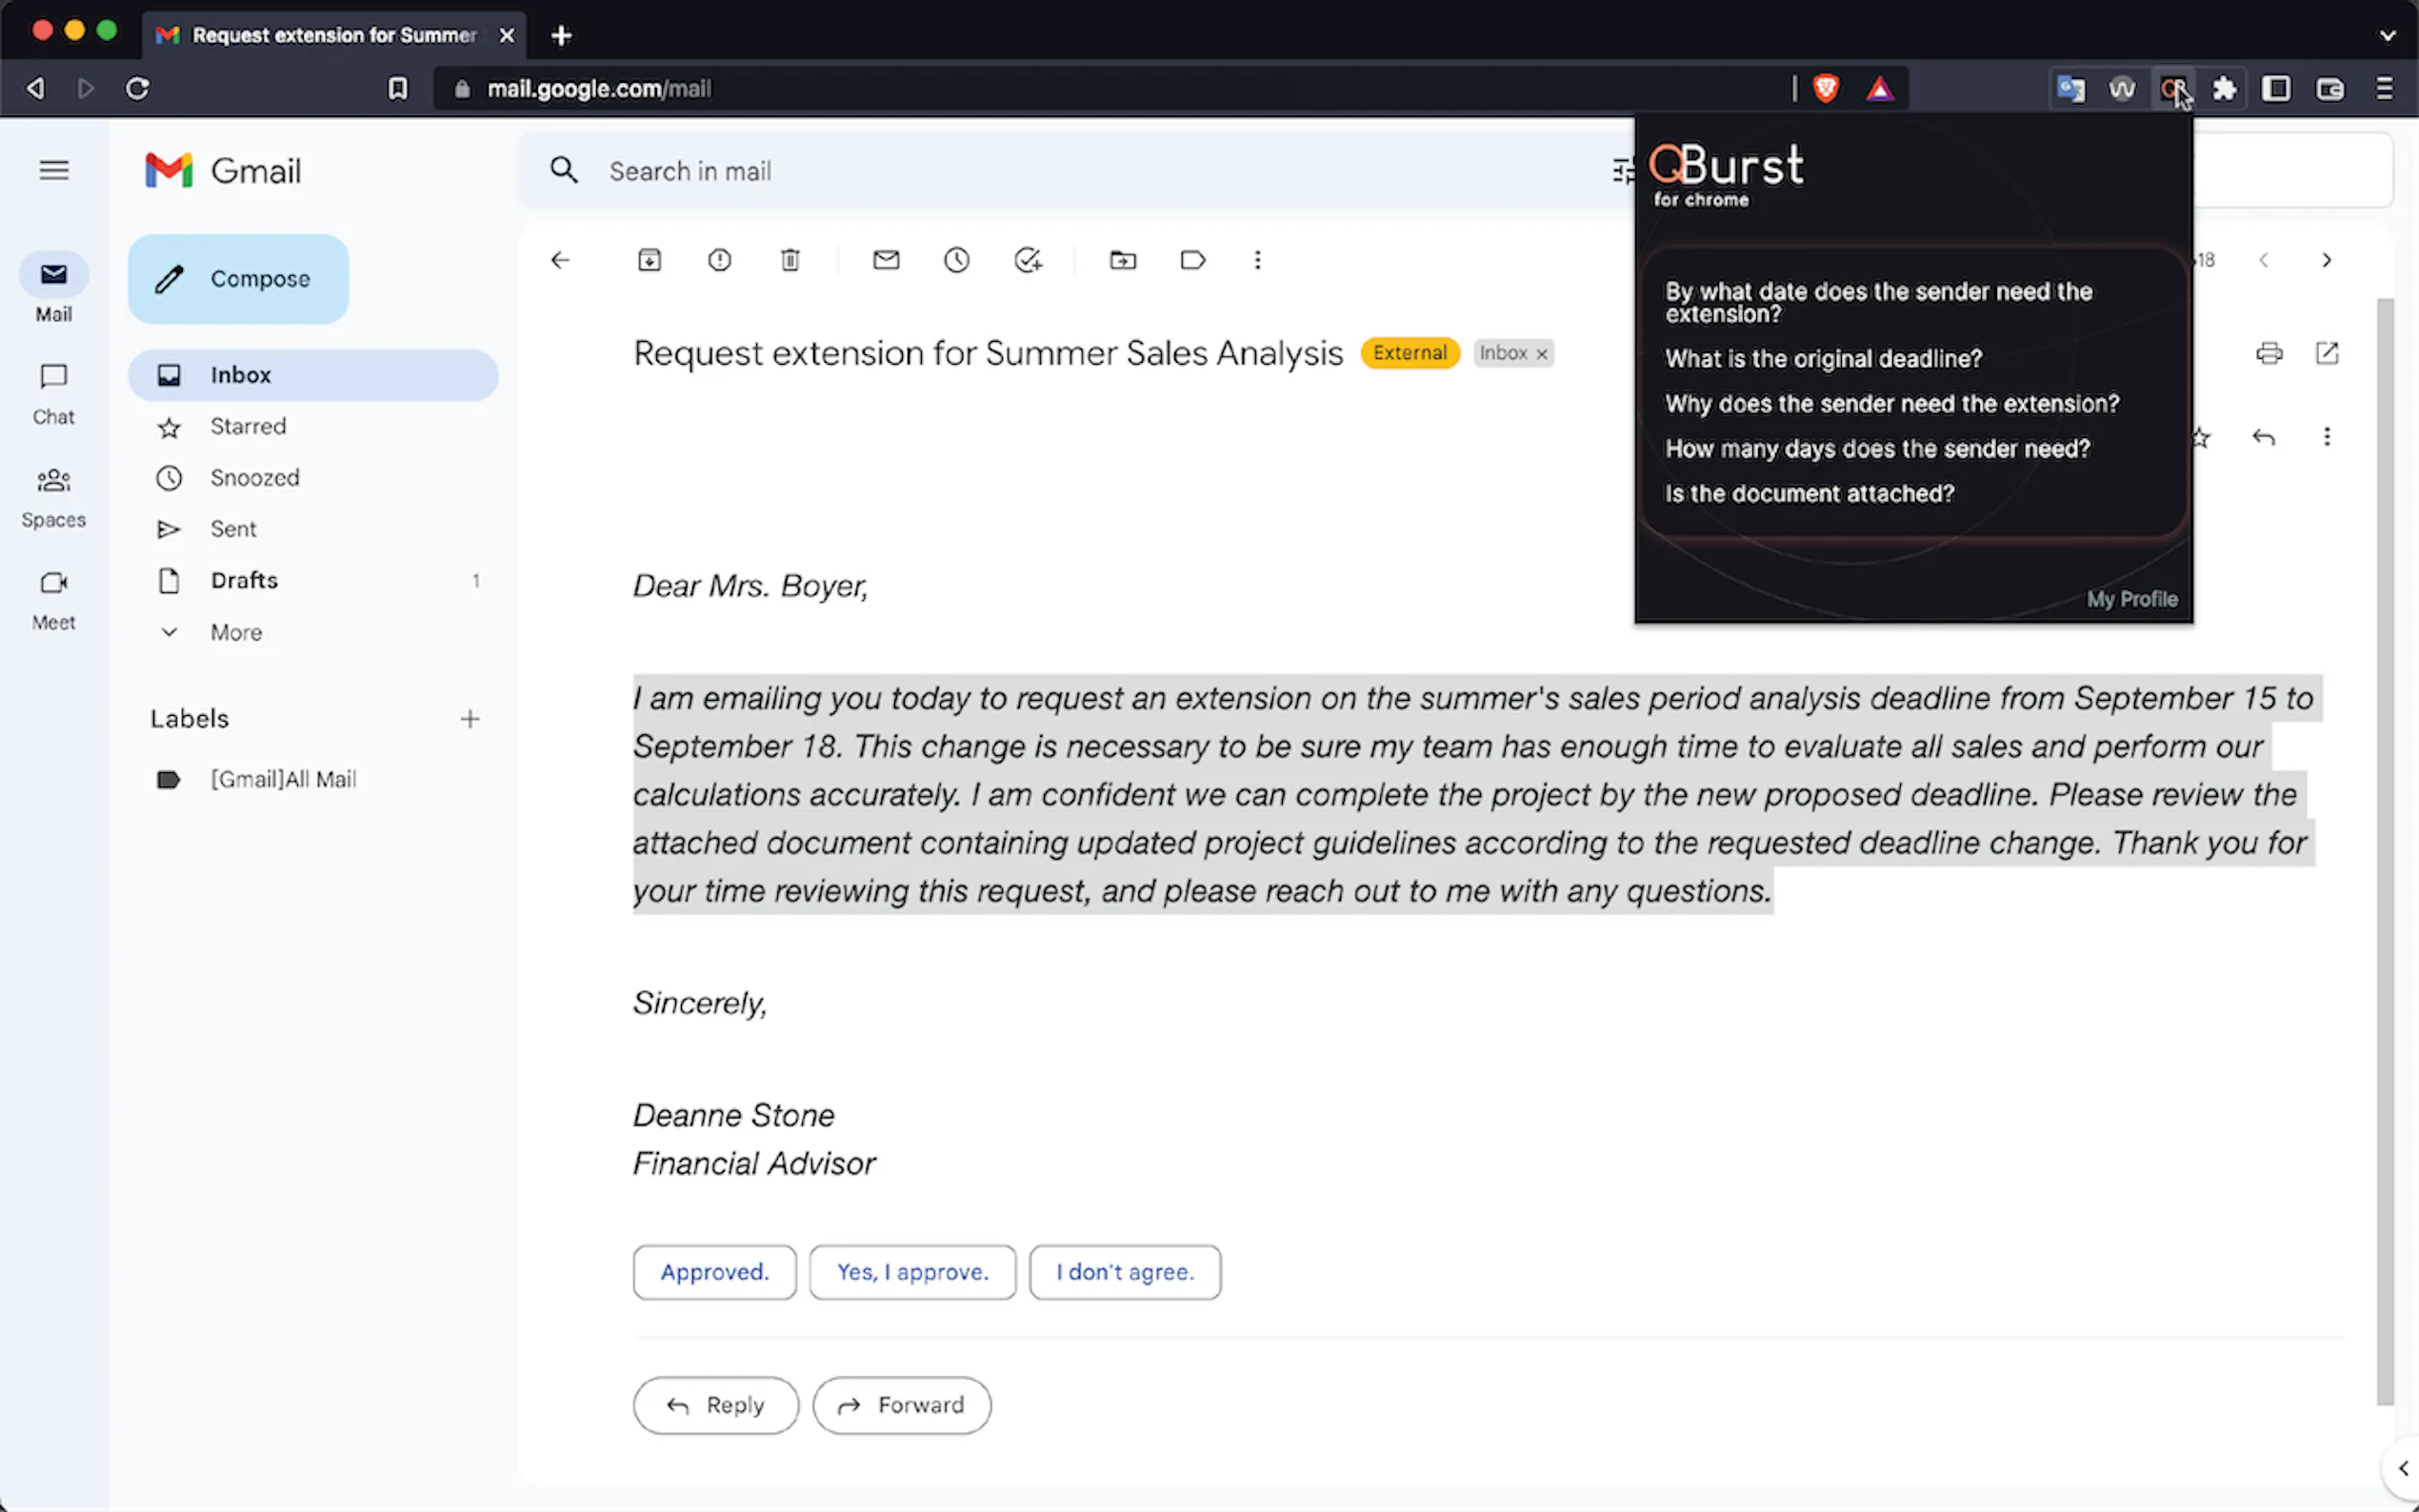
Task: Delete the email using the trash icon
Action: 790,260
